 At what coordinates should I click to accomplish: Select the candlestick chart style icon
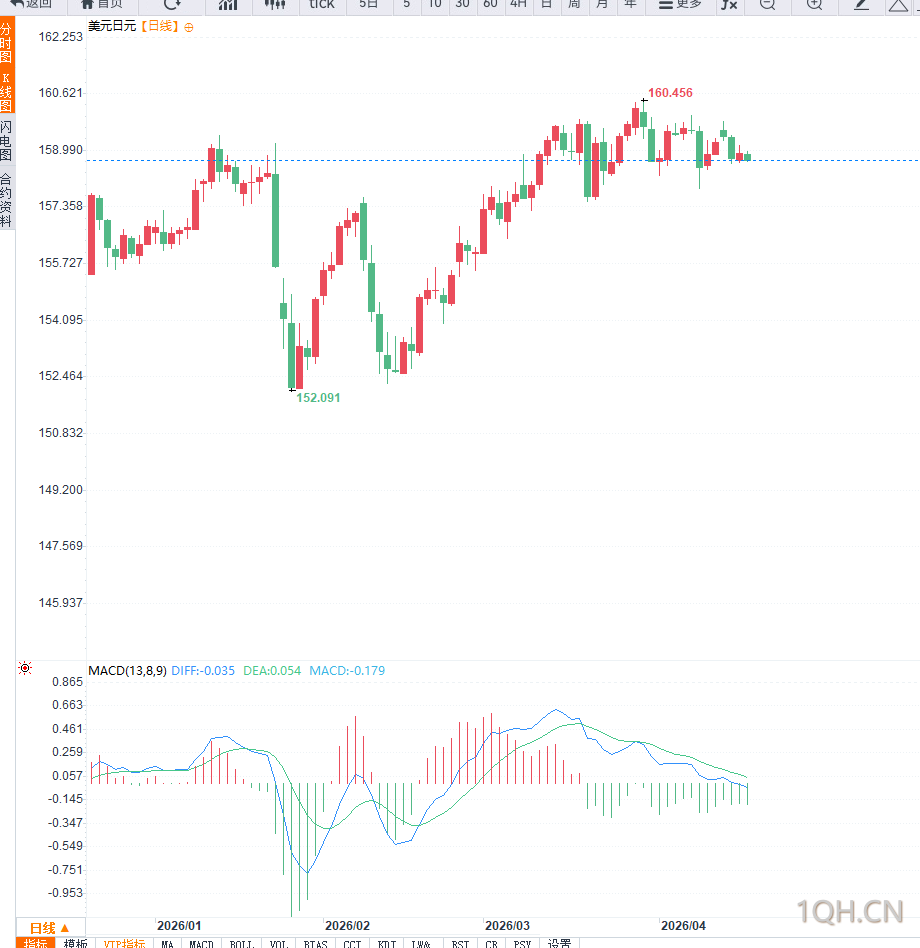point(275,4)
